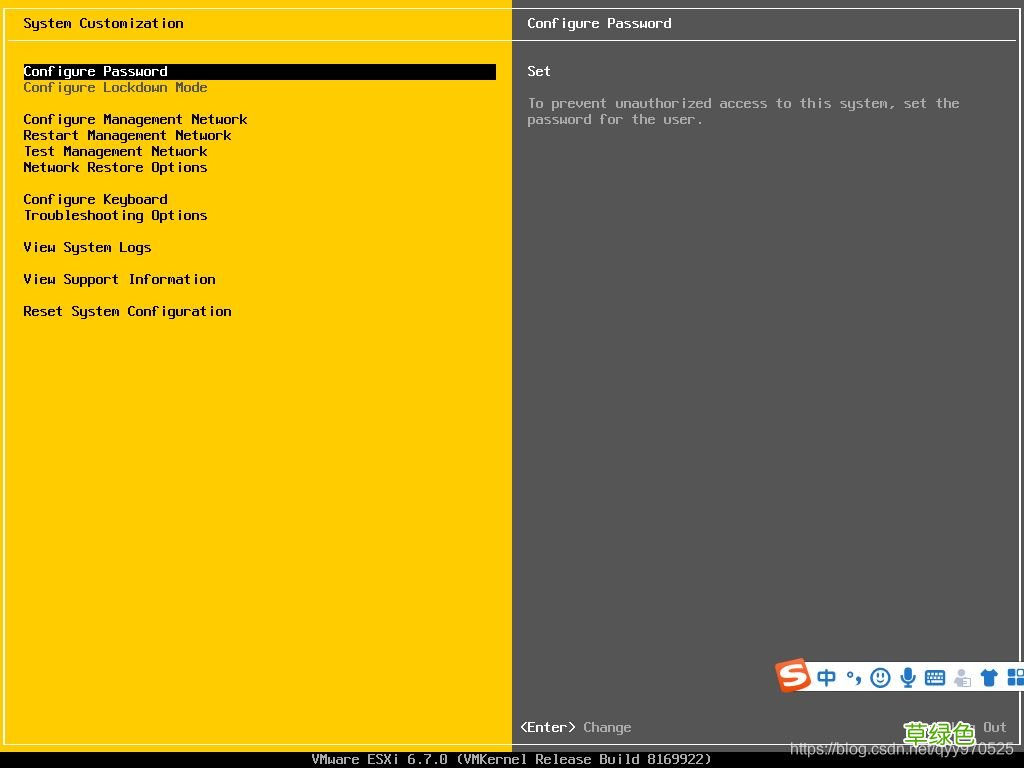This screenshot has height=768, width=1024.
Task: Click the user account icon in IME bar
Action: coord(962,678)
